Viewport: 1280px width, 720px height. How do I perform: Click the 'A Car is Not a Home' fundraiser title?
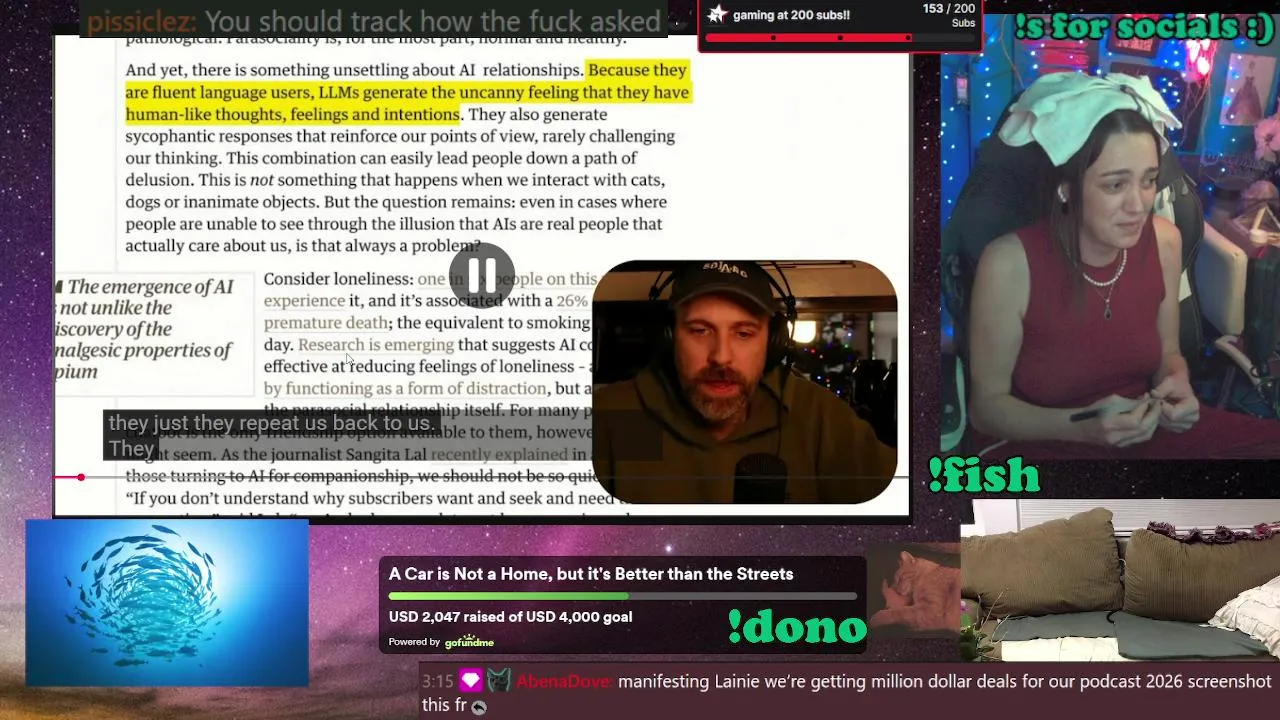point(591,574)
